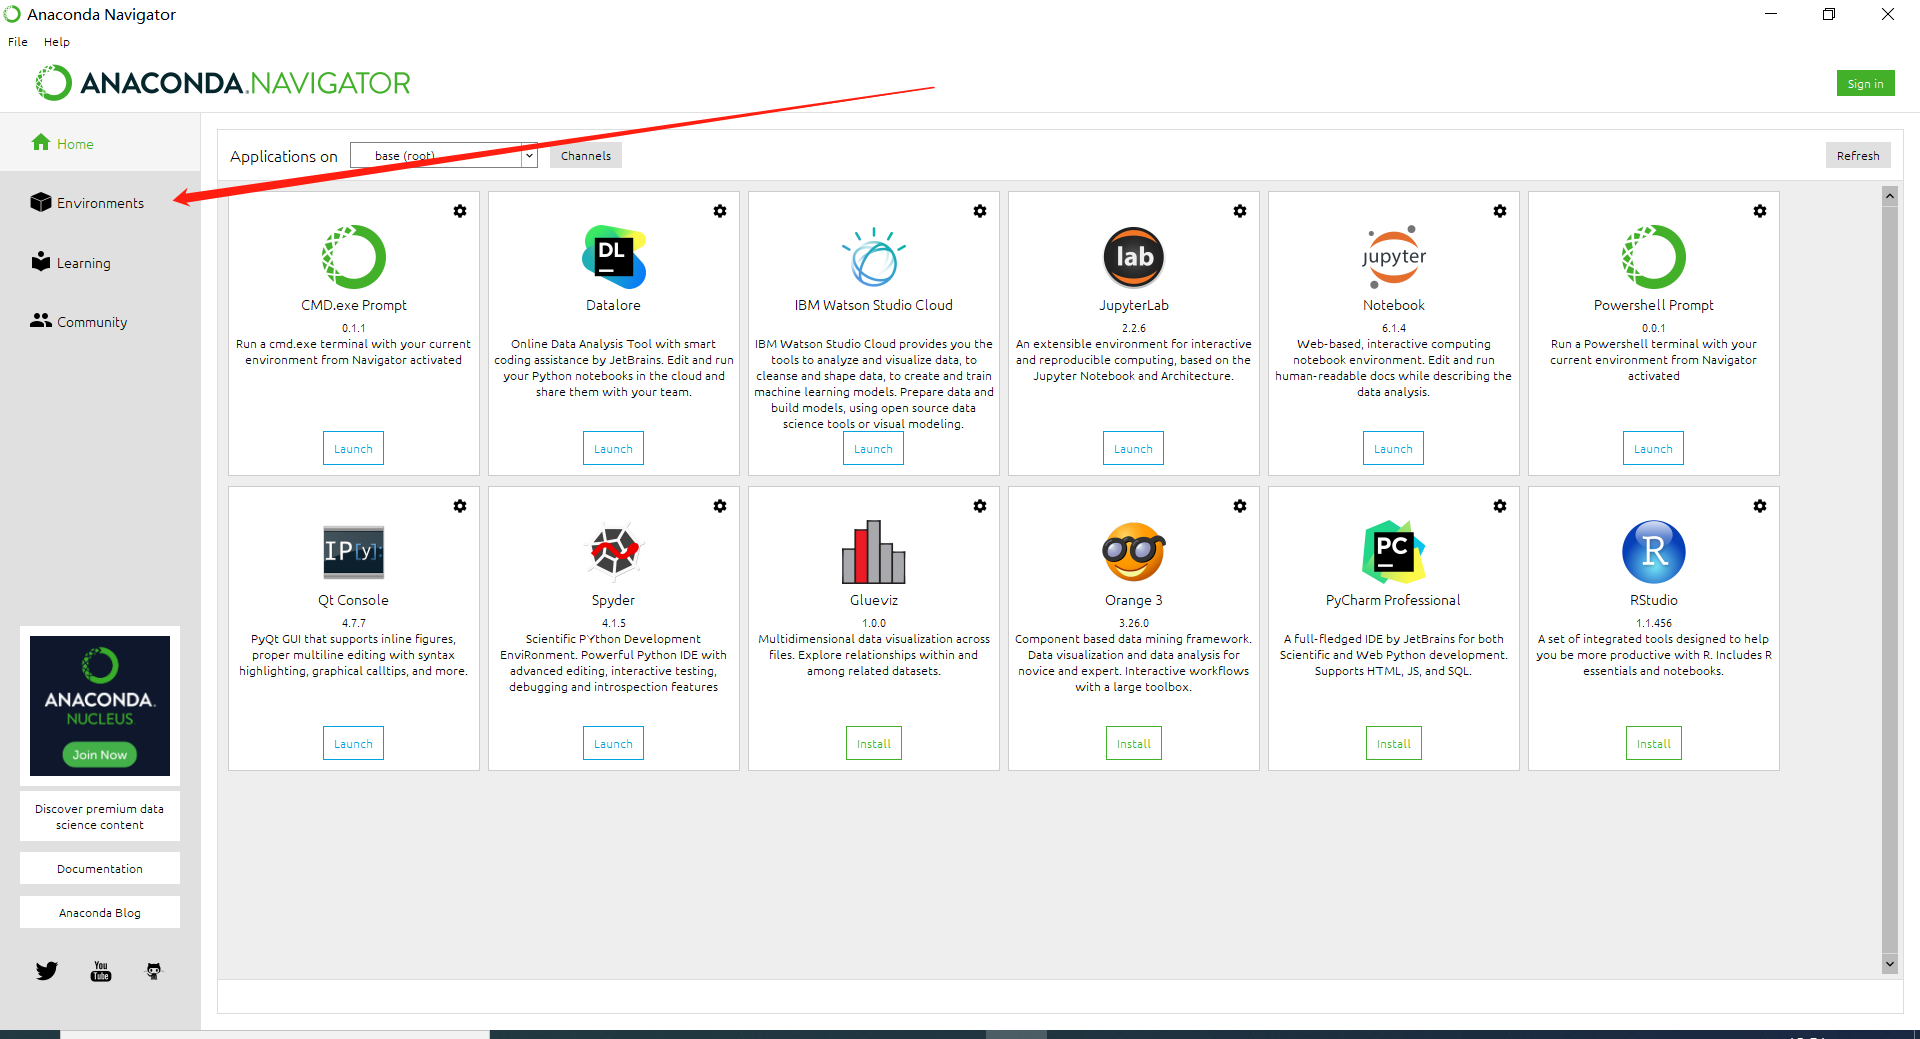Open the Anaconda Blog link
This screenshot has width=1920, height=1039.
[x=100, y=913]
